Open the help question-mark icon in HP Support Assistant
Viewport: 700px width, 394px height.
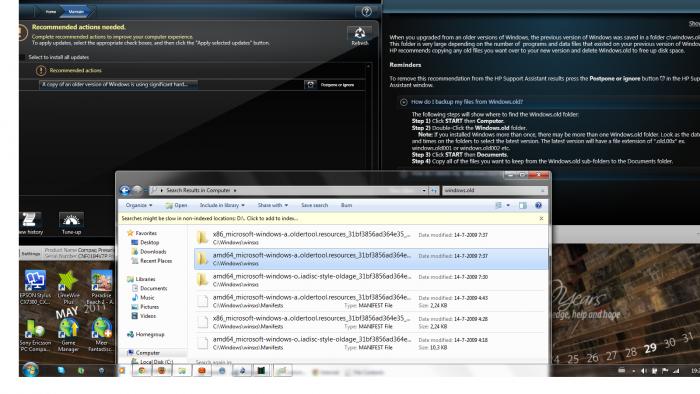pyautogui.click(x=367, y=12)
